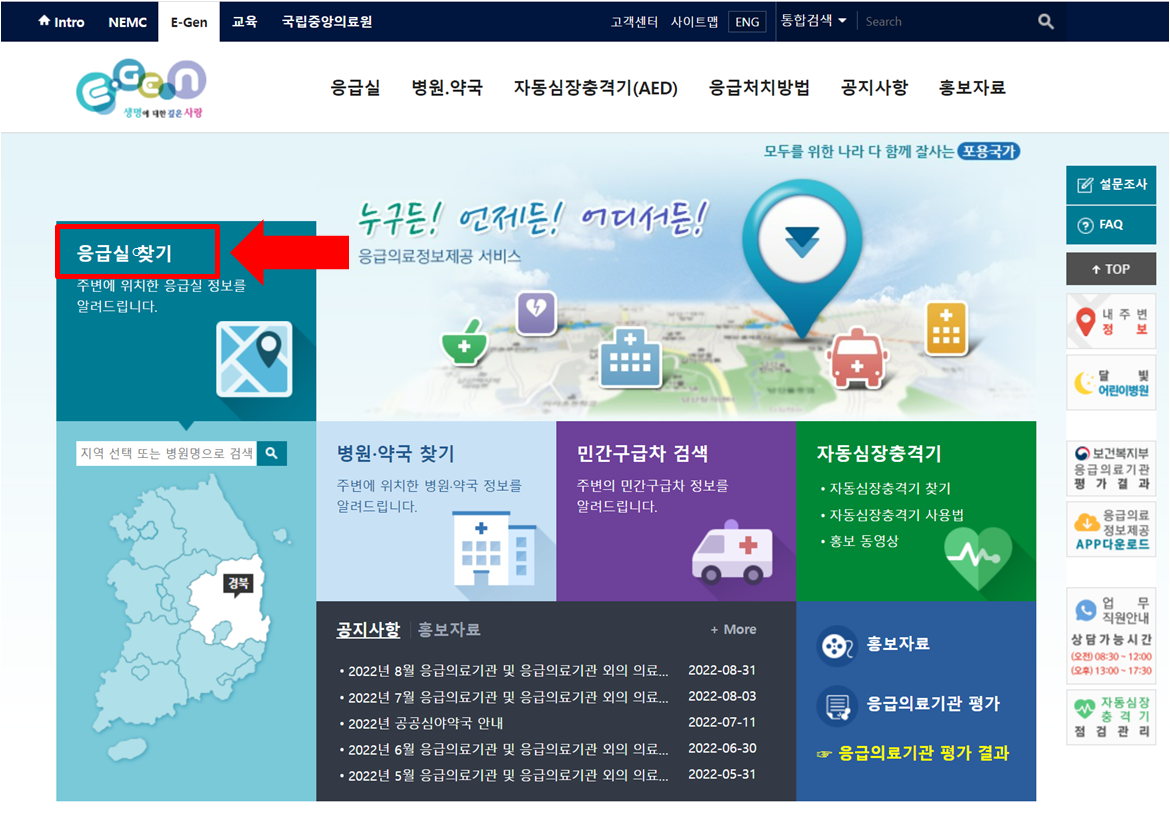Open the 2022년 6월 응급의료기관 notice
Viewport: 1170px width, 813px height.
pyautogui.click(x=507, y=749)
